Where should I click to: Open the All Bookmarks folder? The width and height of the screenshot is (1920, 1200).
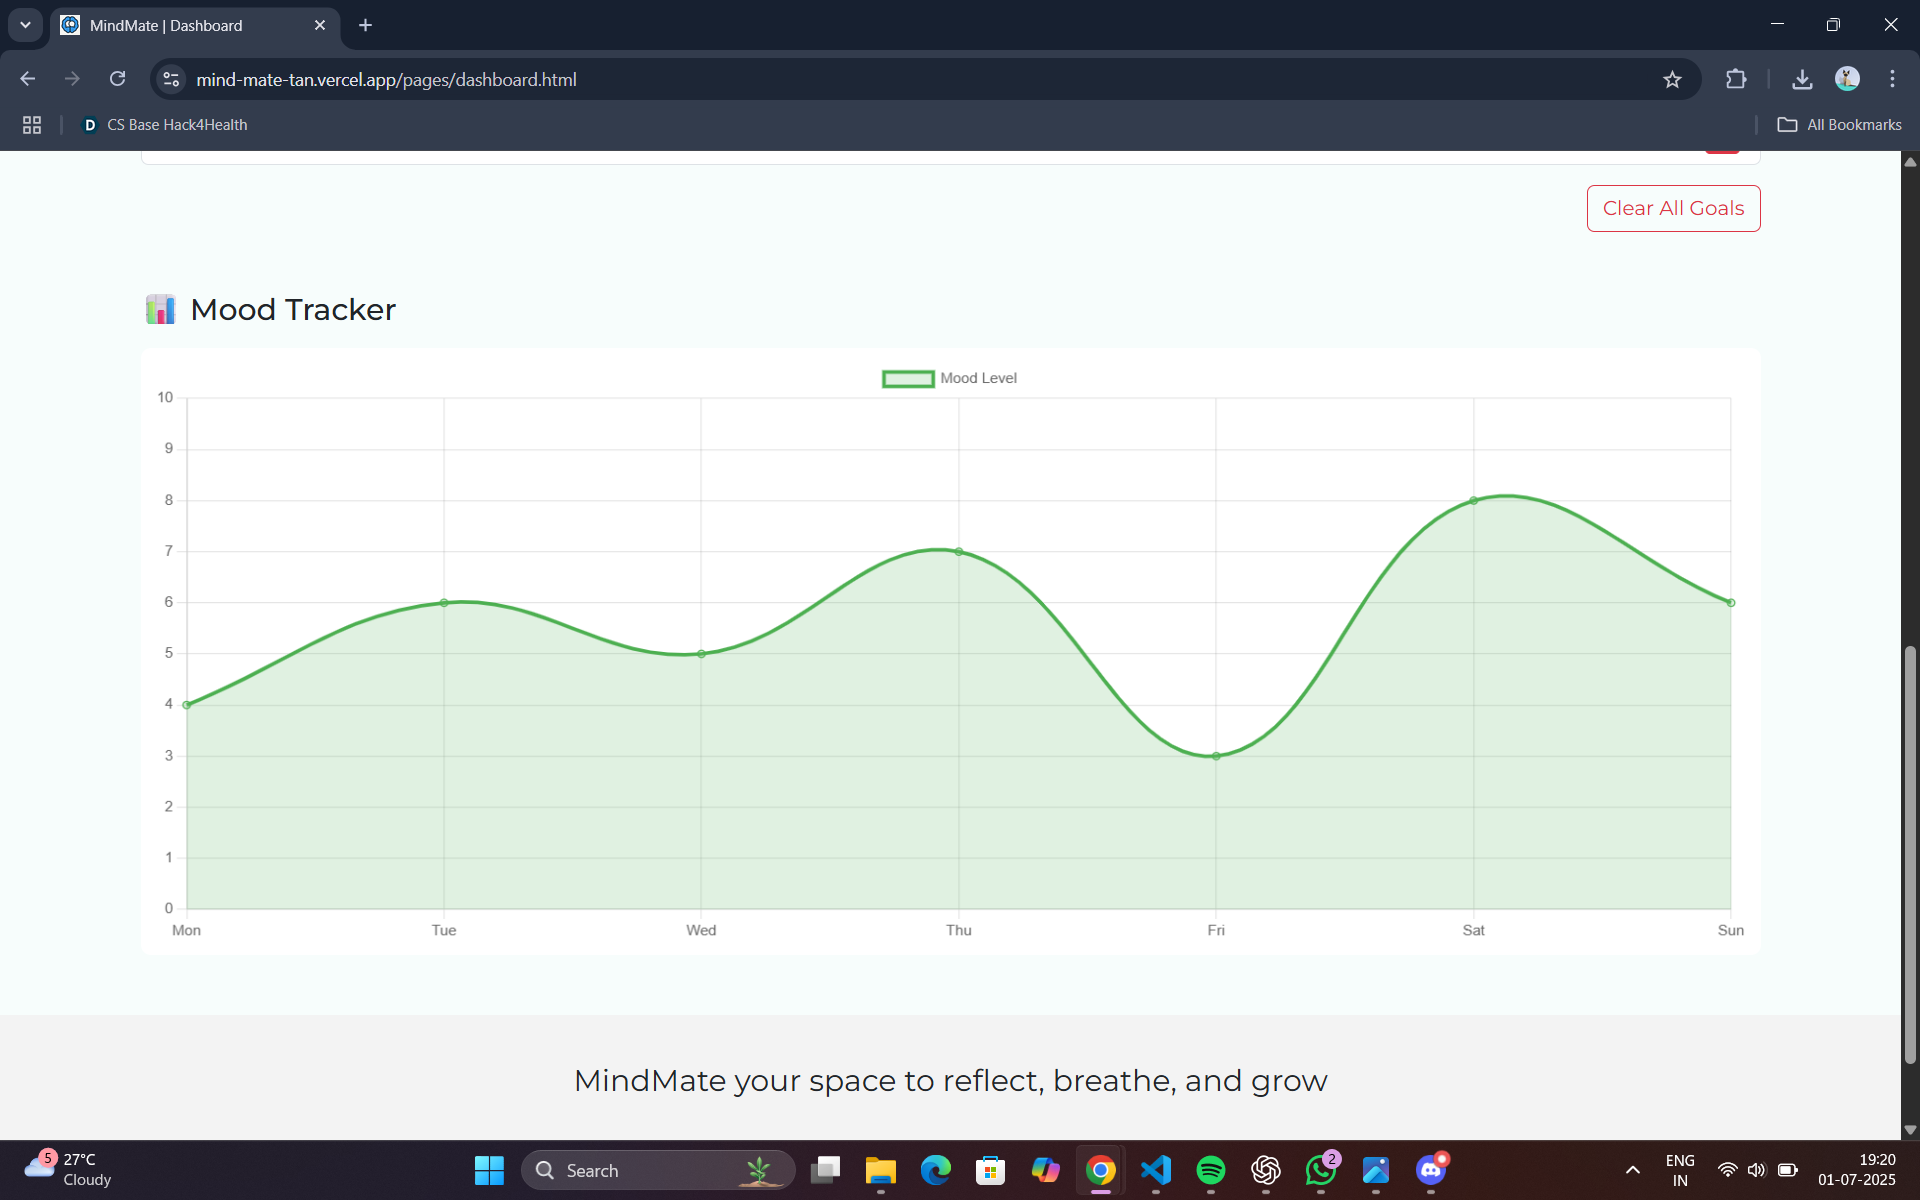pos(1839,125)
